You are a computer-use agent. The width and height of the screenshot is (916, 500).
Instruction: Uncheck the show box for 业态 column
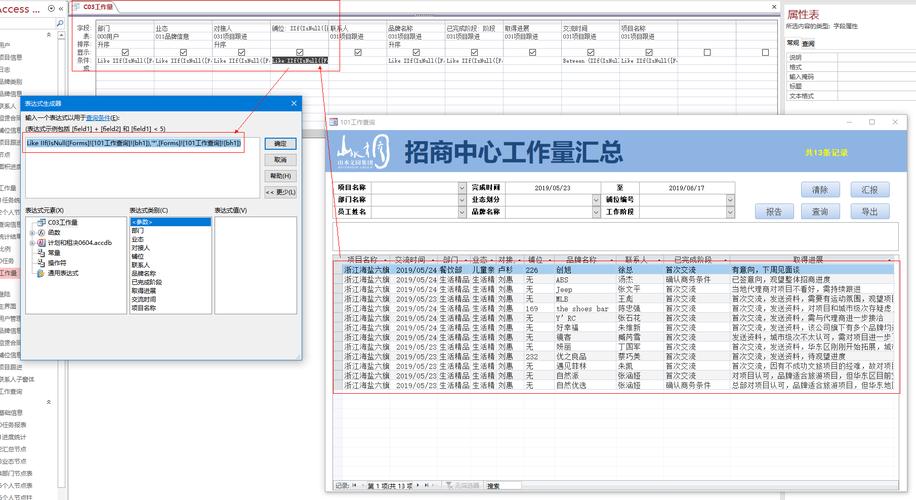click(183, 53)
